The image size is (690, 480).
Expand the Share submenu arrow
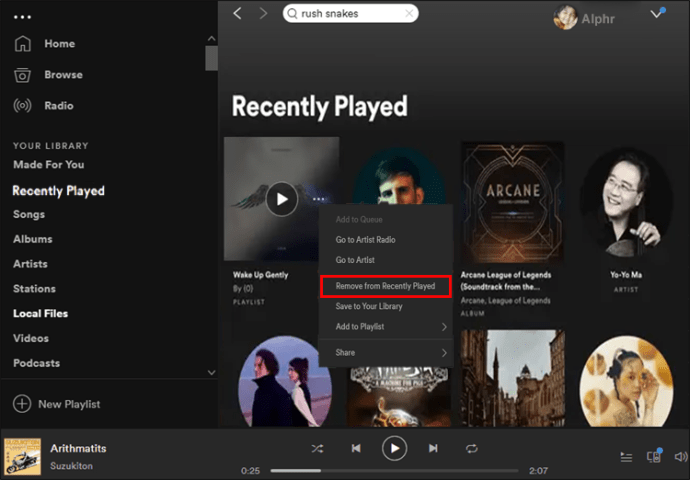tap(444, 353)
